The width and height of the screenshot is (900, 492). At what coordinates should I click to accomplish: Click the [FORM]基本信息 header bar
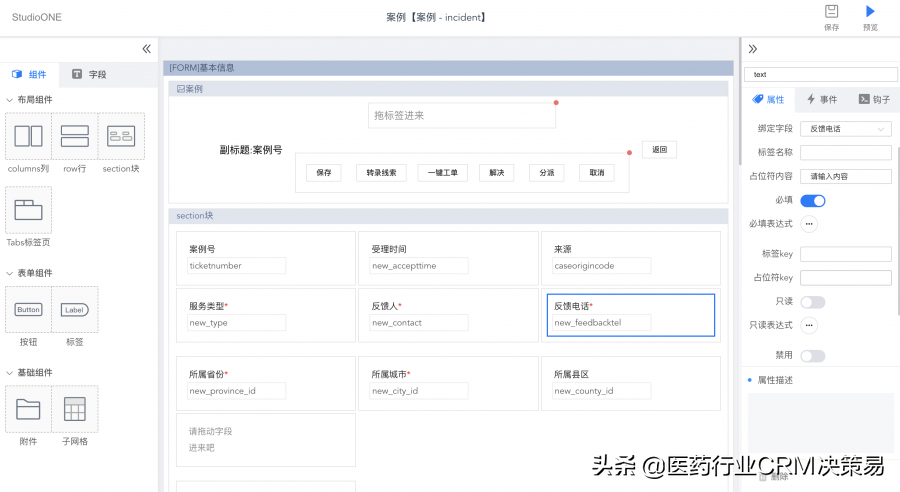[448, 68]
